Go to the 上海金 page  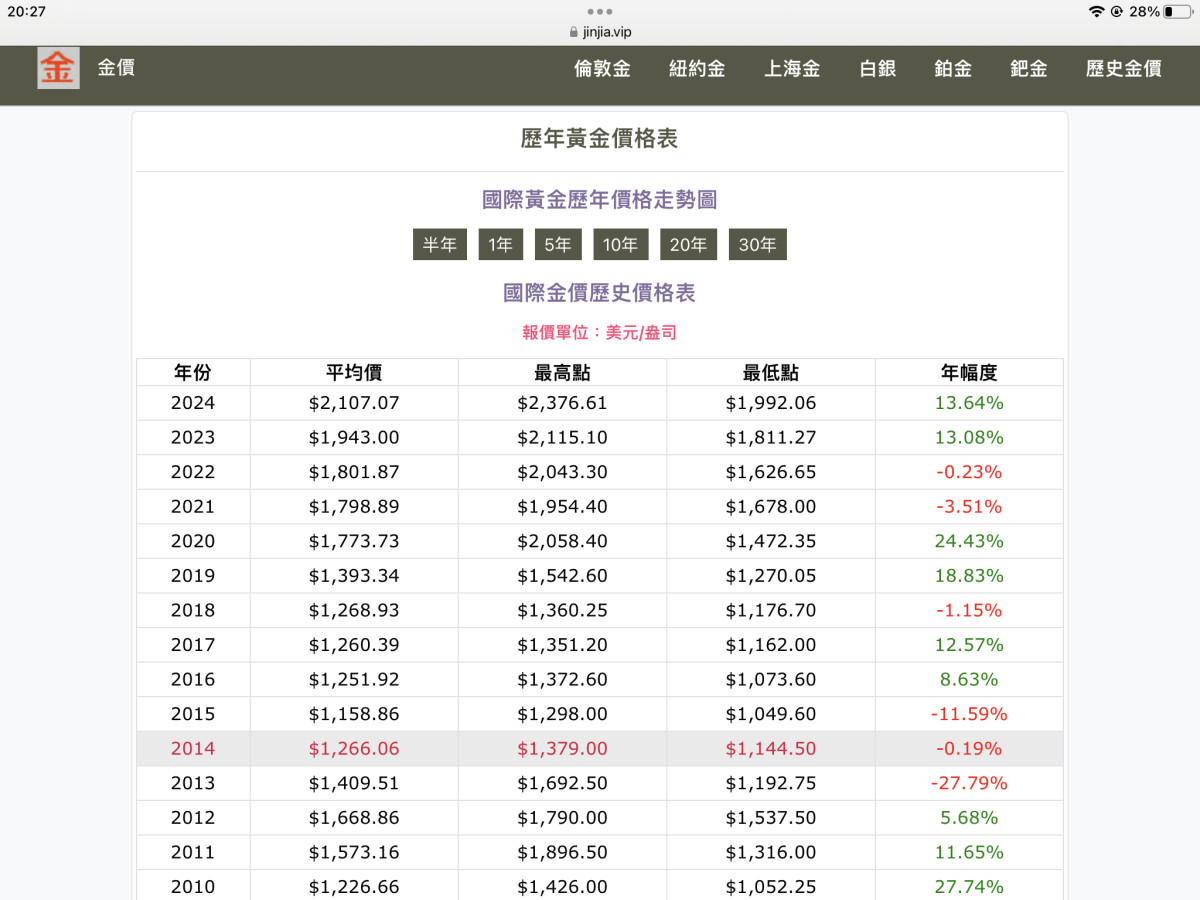792,69
